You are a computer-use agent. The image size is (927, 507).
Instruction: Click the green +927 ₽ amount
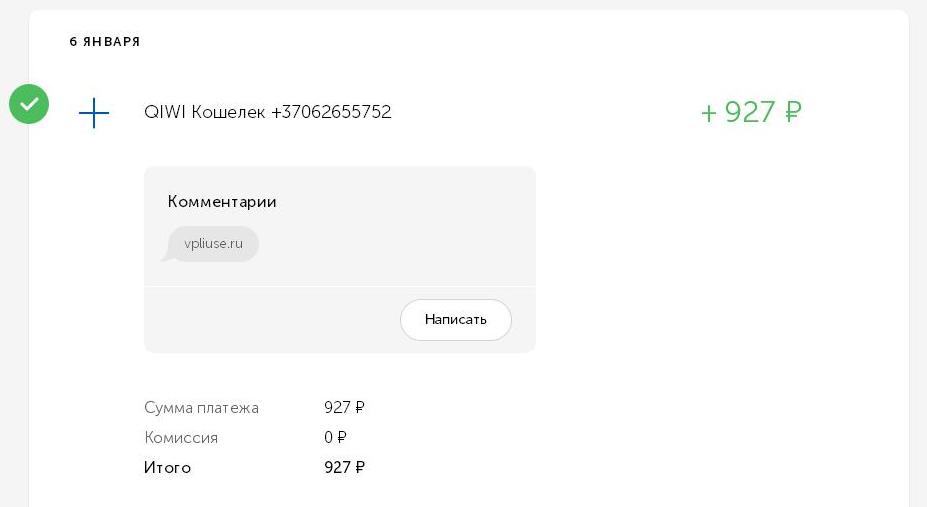[751, 112]
